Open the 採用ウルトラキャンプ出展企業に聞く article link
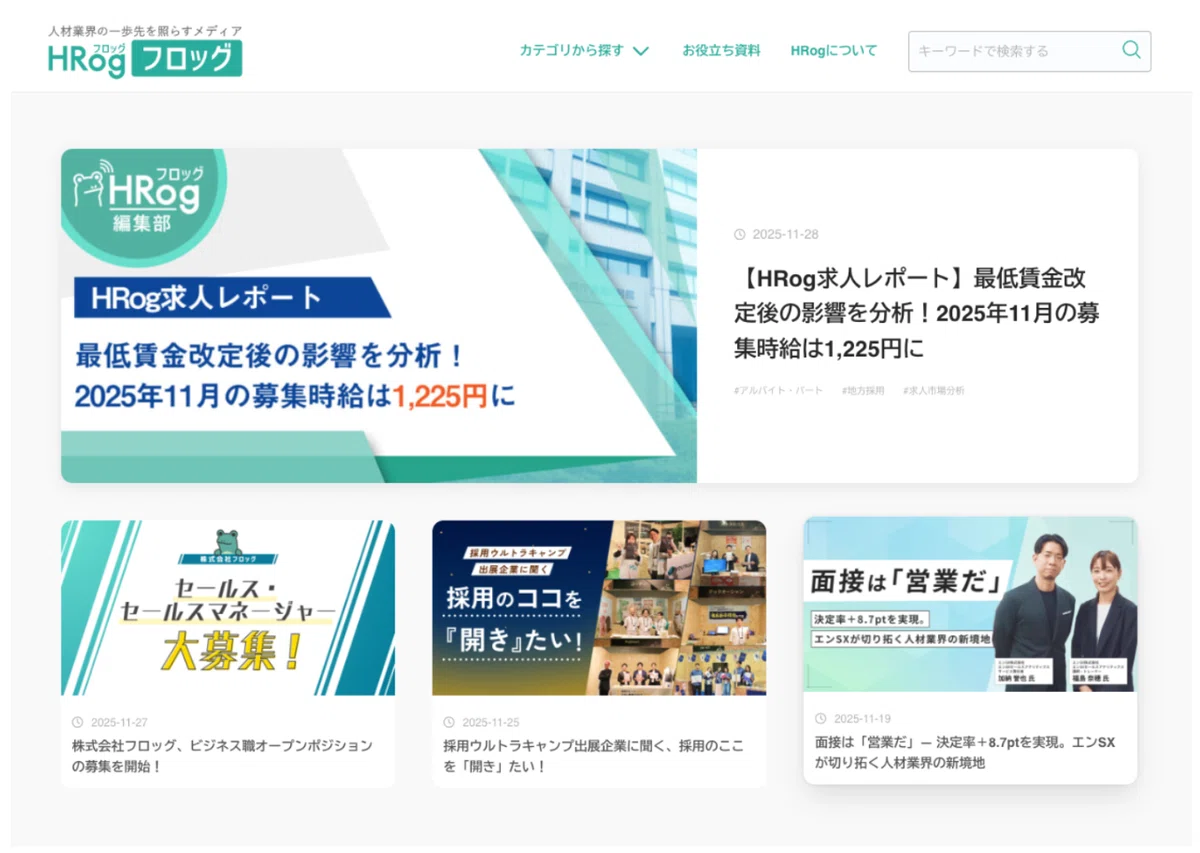 point(594,756)
